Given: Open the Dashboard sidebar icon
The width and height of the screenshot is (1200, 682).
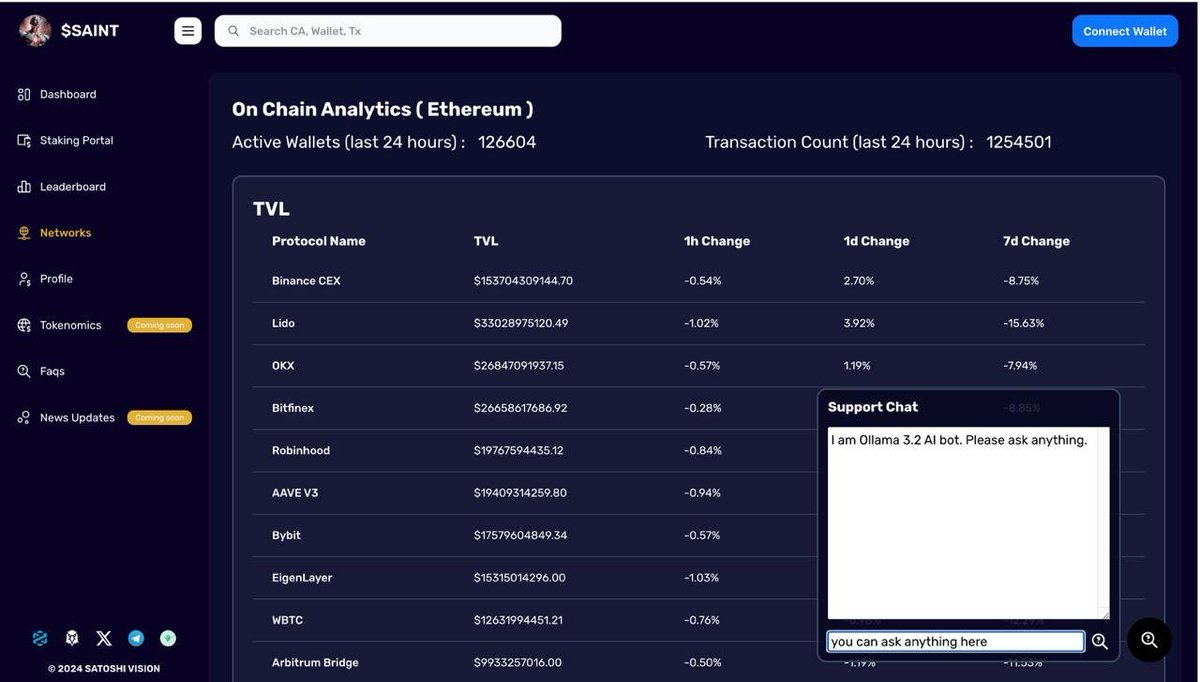Looking at the screenshot, I should tap(24, 94).
